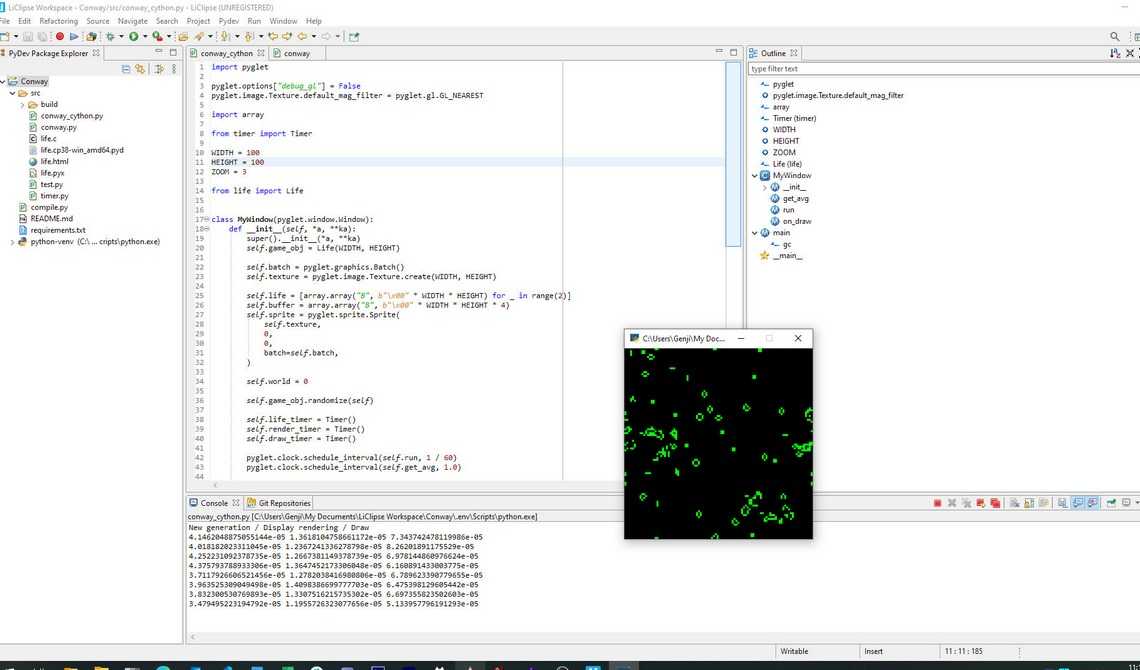The height and width of the screenshot is (670, 1140).
Task: Click the Debug bug icon in toolbar
Action: pyautogui.click(x=110, y=37)
